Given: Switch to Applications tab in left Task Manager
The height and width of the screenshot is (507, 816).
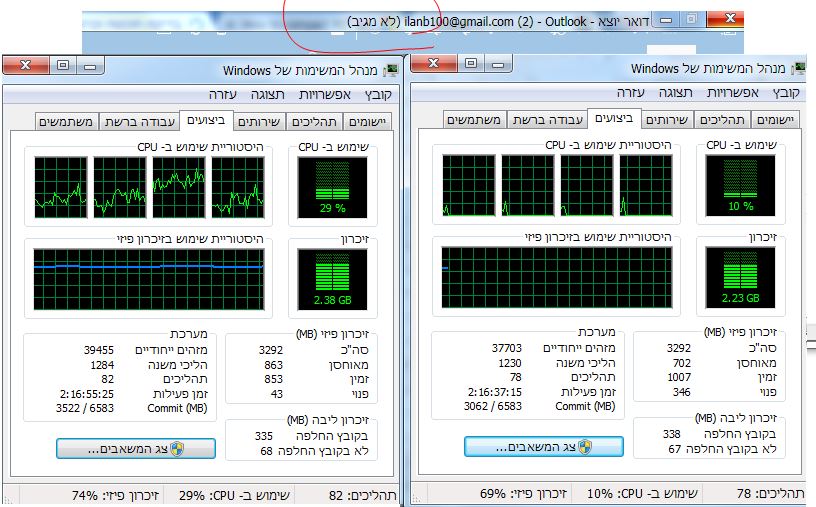Looking at the screenshot, I should click(367, 122).
